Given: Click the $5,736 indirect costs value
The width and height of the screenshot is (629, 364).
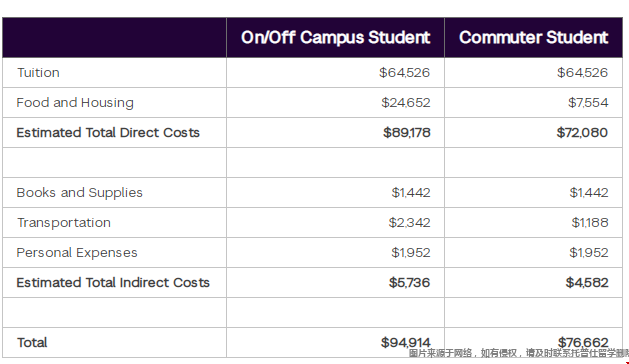Looking at the screenshot, I should pyautogui.click(x=409, y=283).
